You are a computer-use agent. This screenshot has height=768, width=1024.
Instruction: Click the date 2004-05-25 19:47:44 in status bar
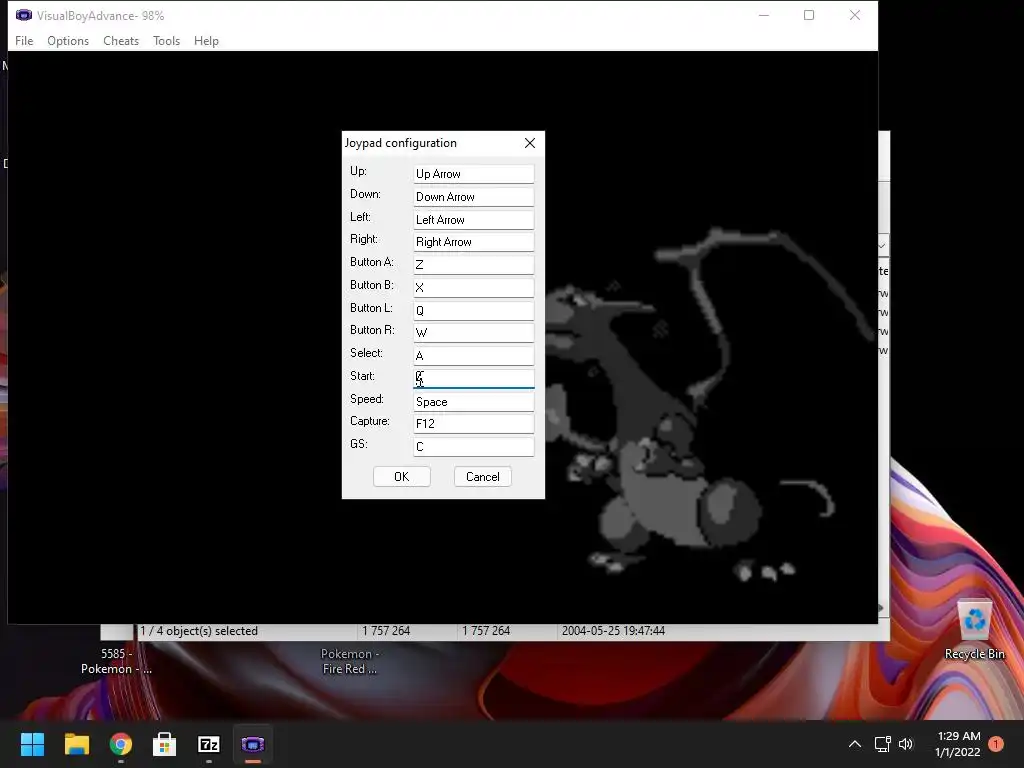613,631
